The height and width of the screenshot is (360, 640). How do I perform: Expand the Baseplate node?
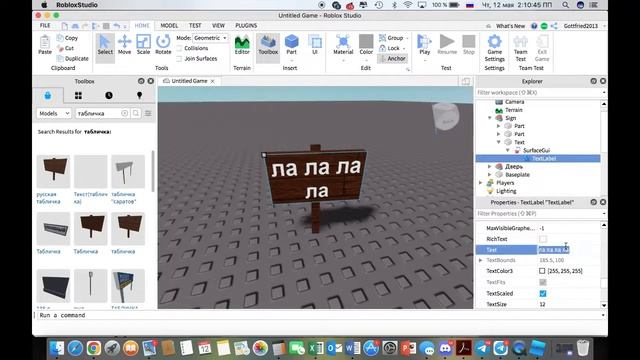(490, 175)
